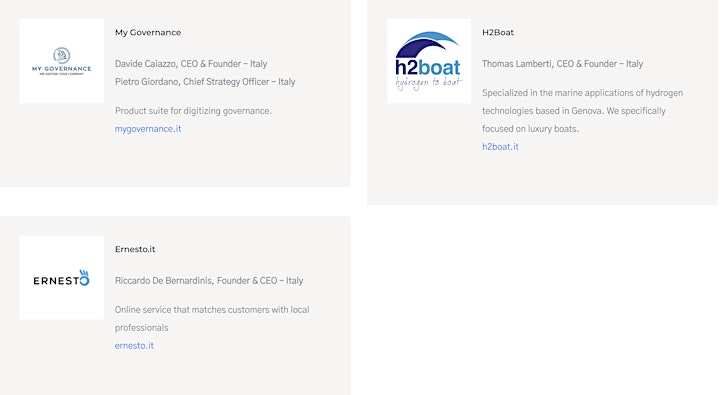This screenshot has height=395, width=720.
Task: Click the 'Online service that matches customers' text
Action: tap(212, 319)
